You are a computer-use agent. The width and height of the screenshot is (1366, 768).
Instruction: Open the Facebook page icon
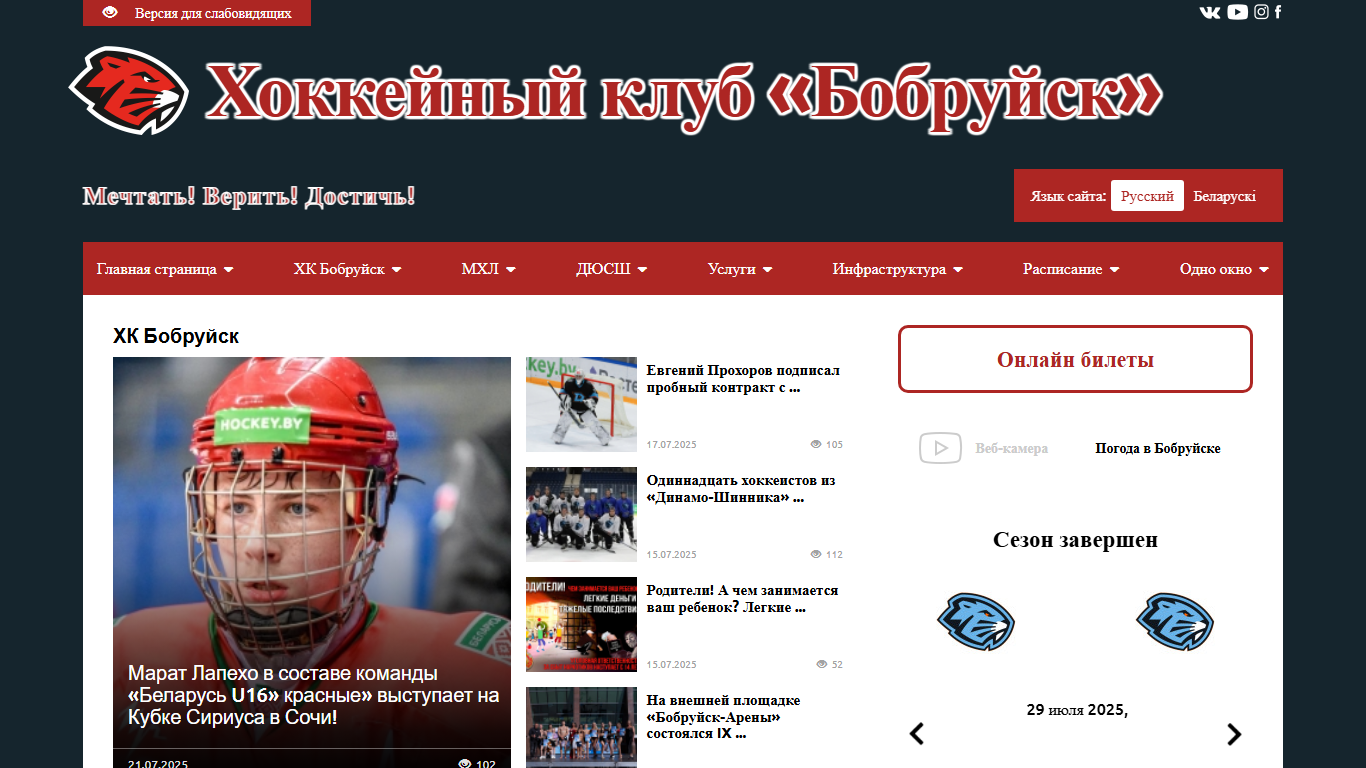1278,12
